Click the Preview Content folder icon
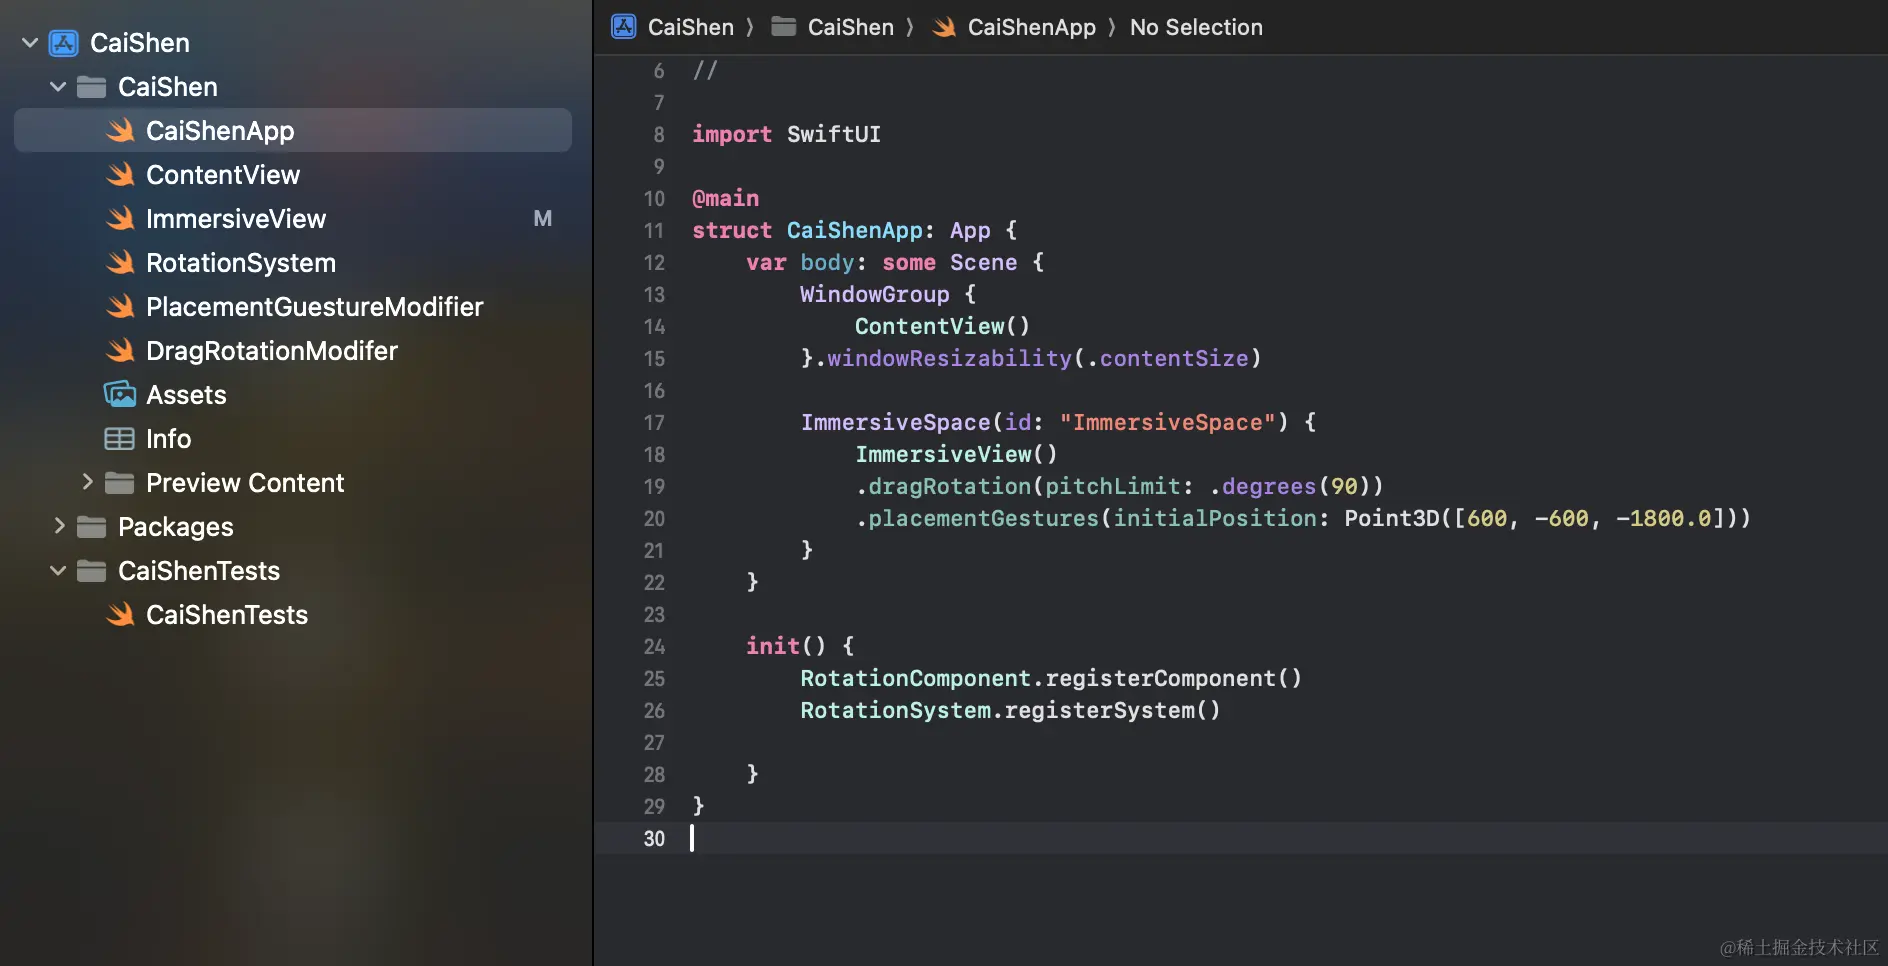Screen dimensions: 1888x966 pos(120,483)
